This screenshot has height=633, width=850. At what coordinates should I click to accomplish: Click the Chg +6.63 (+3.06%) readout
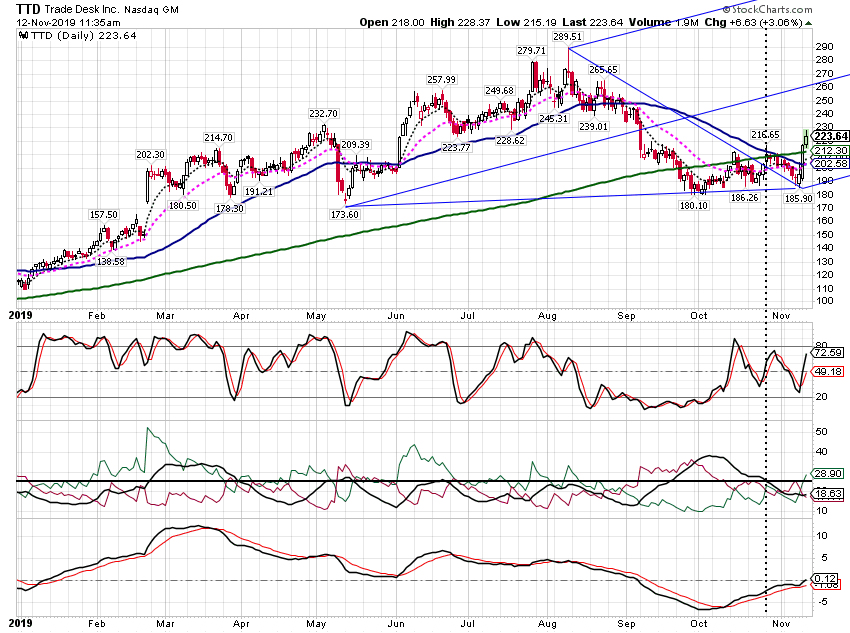pos(754,22)
